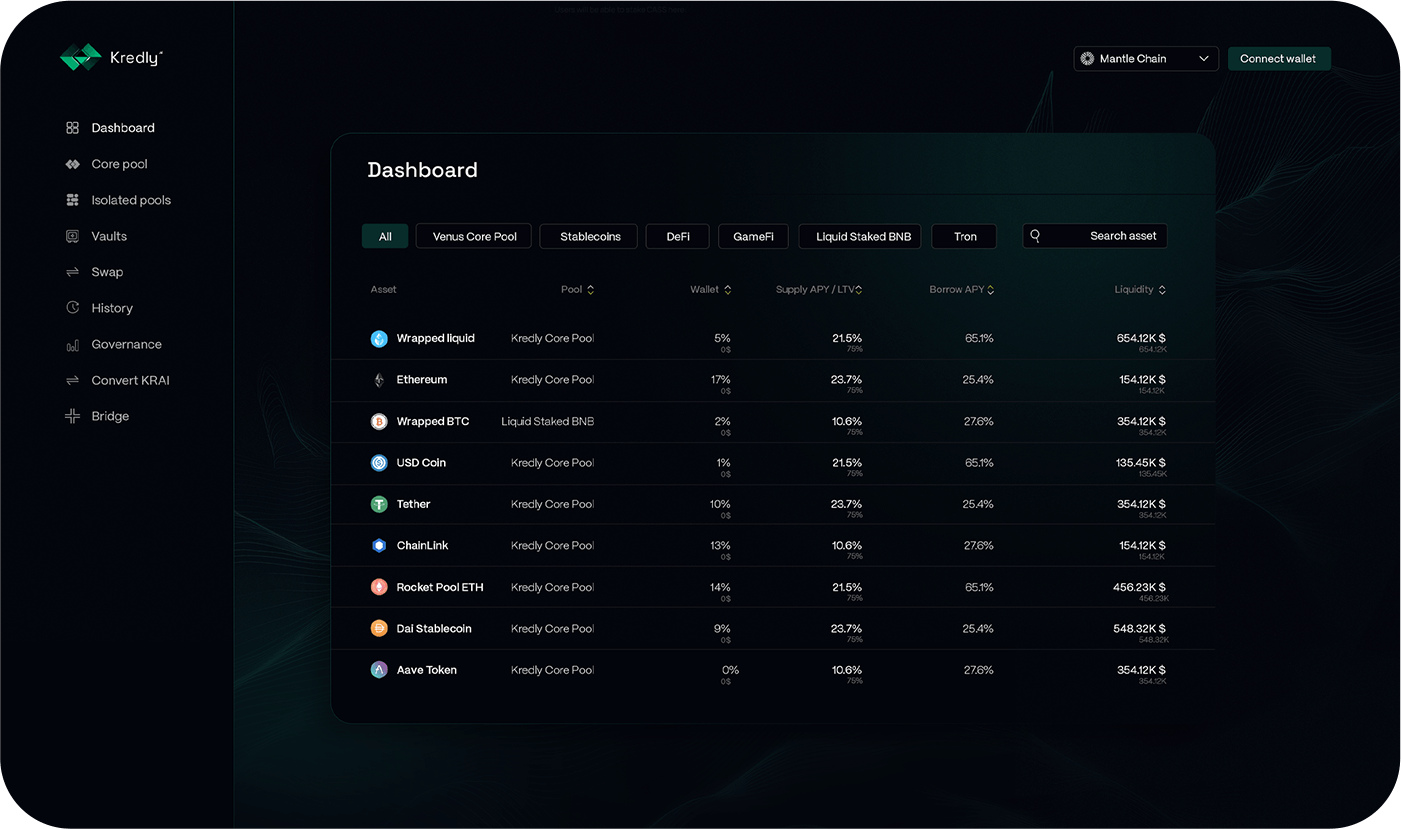
Task: Click the Ethereum token icon
Action: [379, 380]
